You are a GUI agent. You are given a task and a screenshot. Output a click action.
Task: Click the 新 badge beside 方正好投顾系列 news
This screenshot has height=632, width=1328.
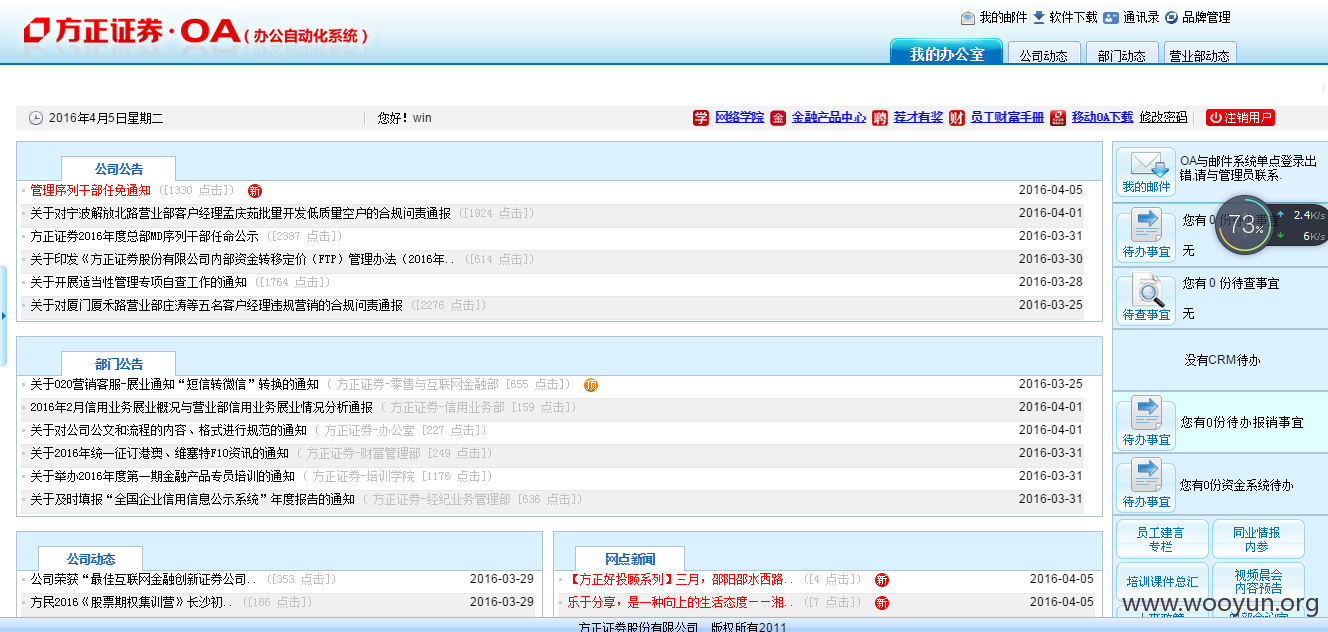(882, 579)
